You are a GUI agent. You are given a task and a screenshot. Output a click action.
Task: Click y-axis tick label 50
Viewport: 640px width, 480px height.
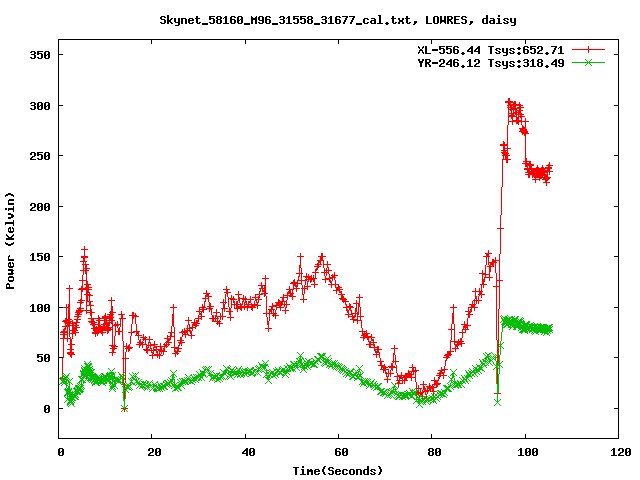[x=43, y=358]
